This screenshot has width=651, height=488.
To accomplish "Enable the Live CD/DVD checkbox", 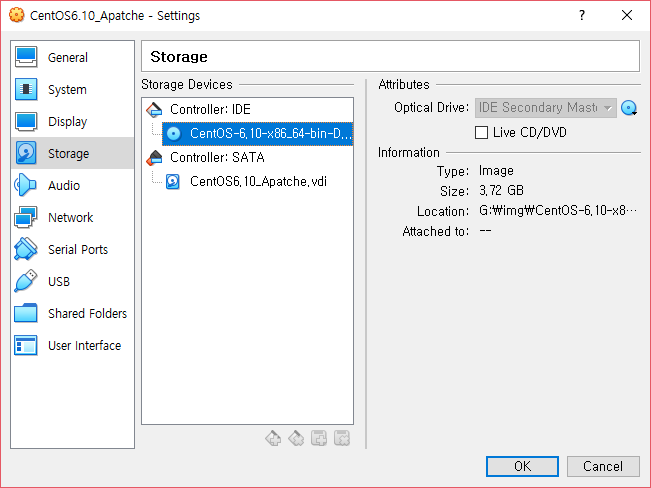I will tap(481, 133).
